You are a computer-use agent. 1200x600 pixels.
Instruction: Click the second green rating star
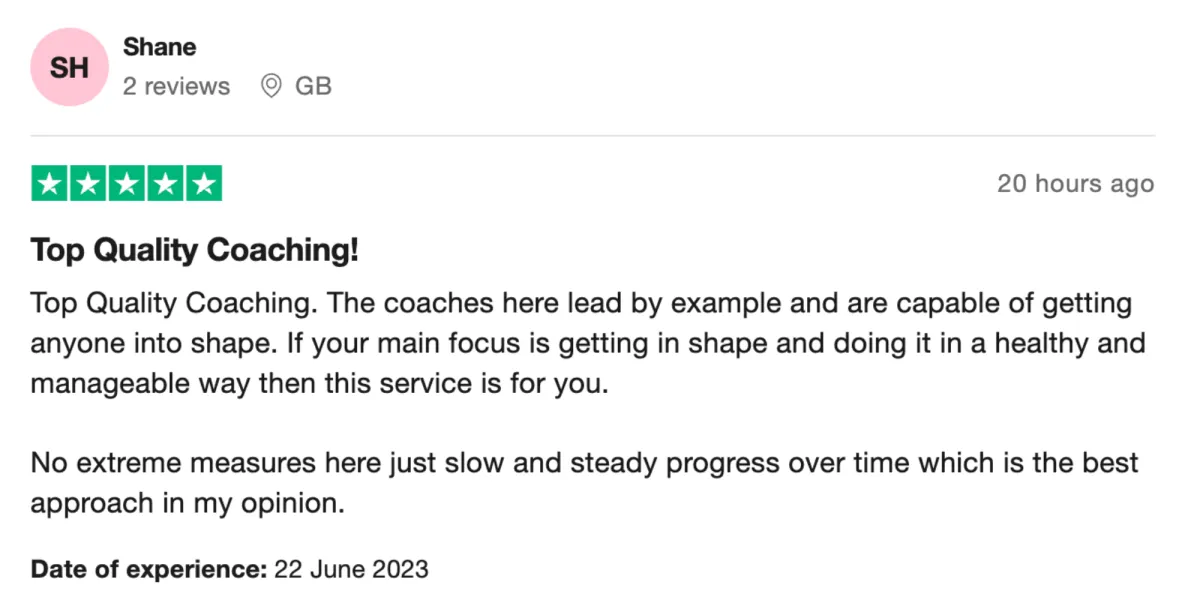coord(89,184)
